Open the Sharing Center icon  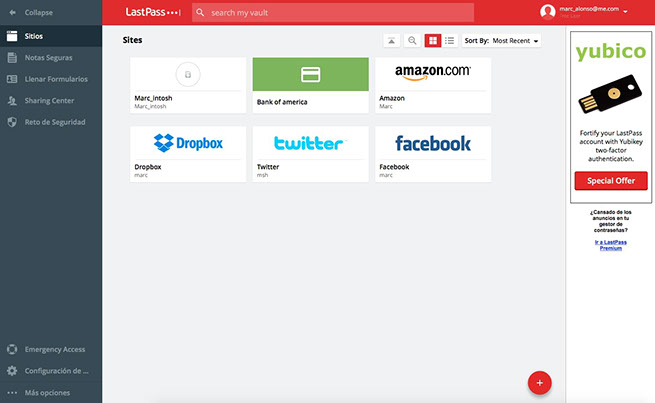pos(13,101)
